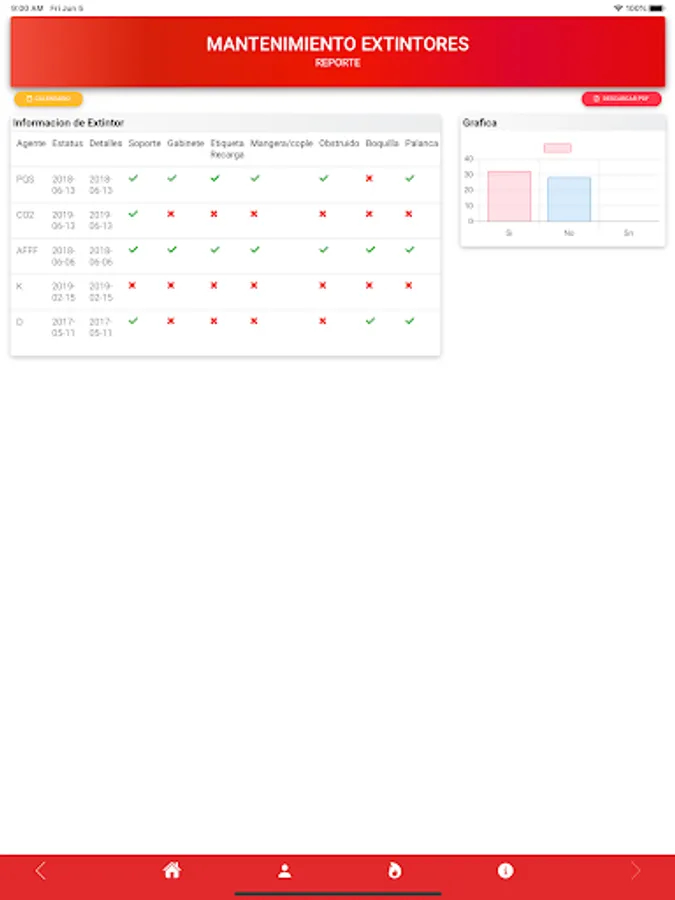
Task: Click the Palanca column header
Action: pos(421,143)
